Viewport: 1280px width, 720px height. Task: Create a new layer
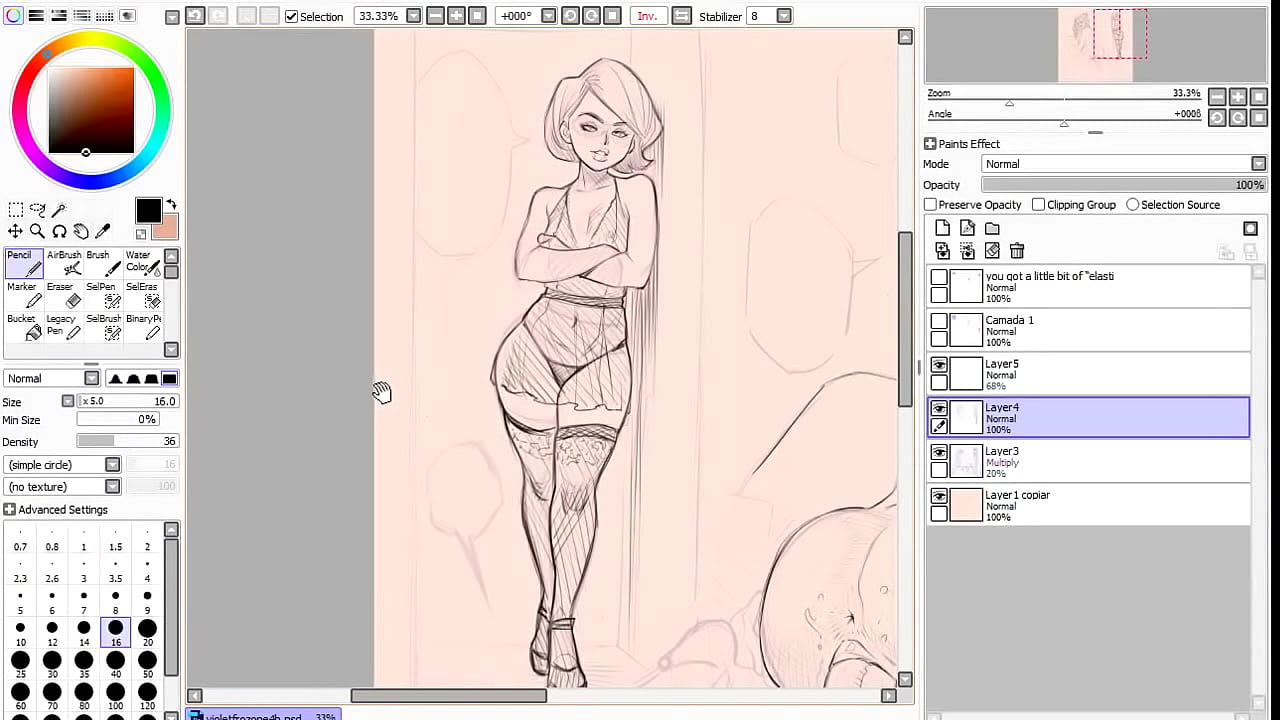coord(942,227)
